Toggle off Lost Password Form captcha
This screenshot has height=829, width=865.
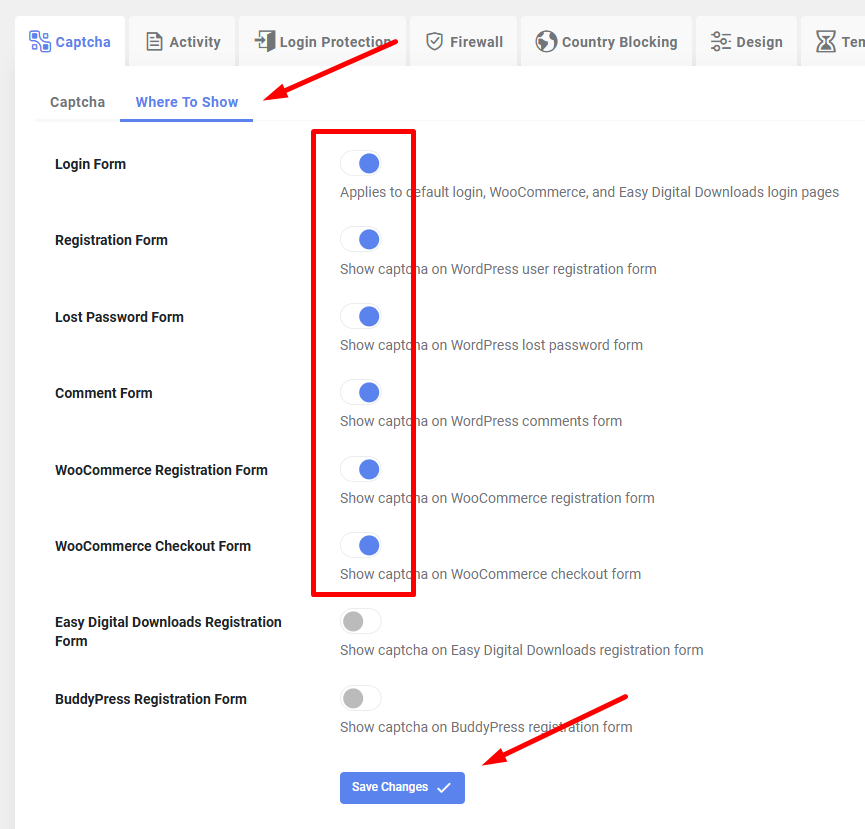[x=360, y=316]
